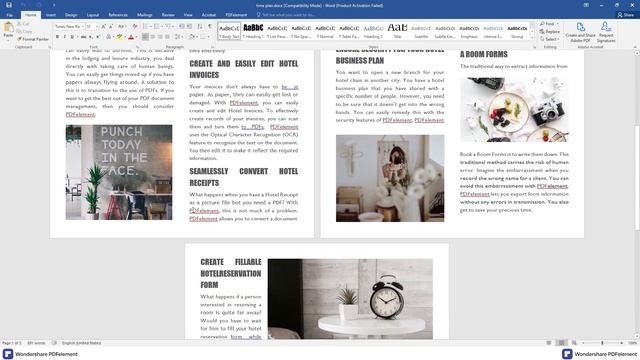Apply the Title style
The height and width of the screenshot is (360, 640).
(397, 31)
